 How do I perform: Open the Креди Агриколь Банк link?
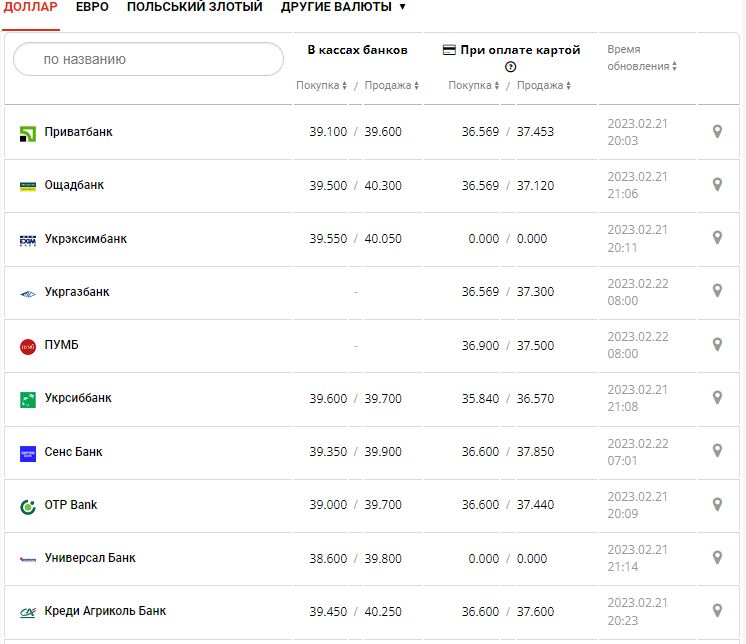105,611
